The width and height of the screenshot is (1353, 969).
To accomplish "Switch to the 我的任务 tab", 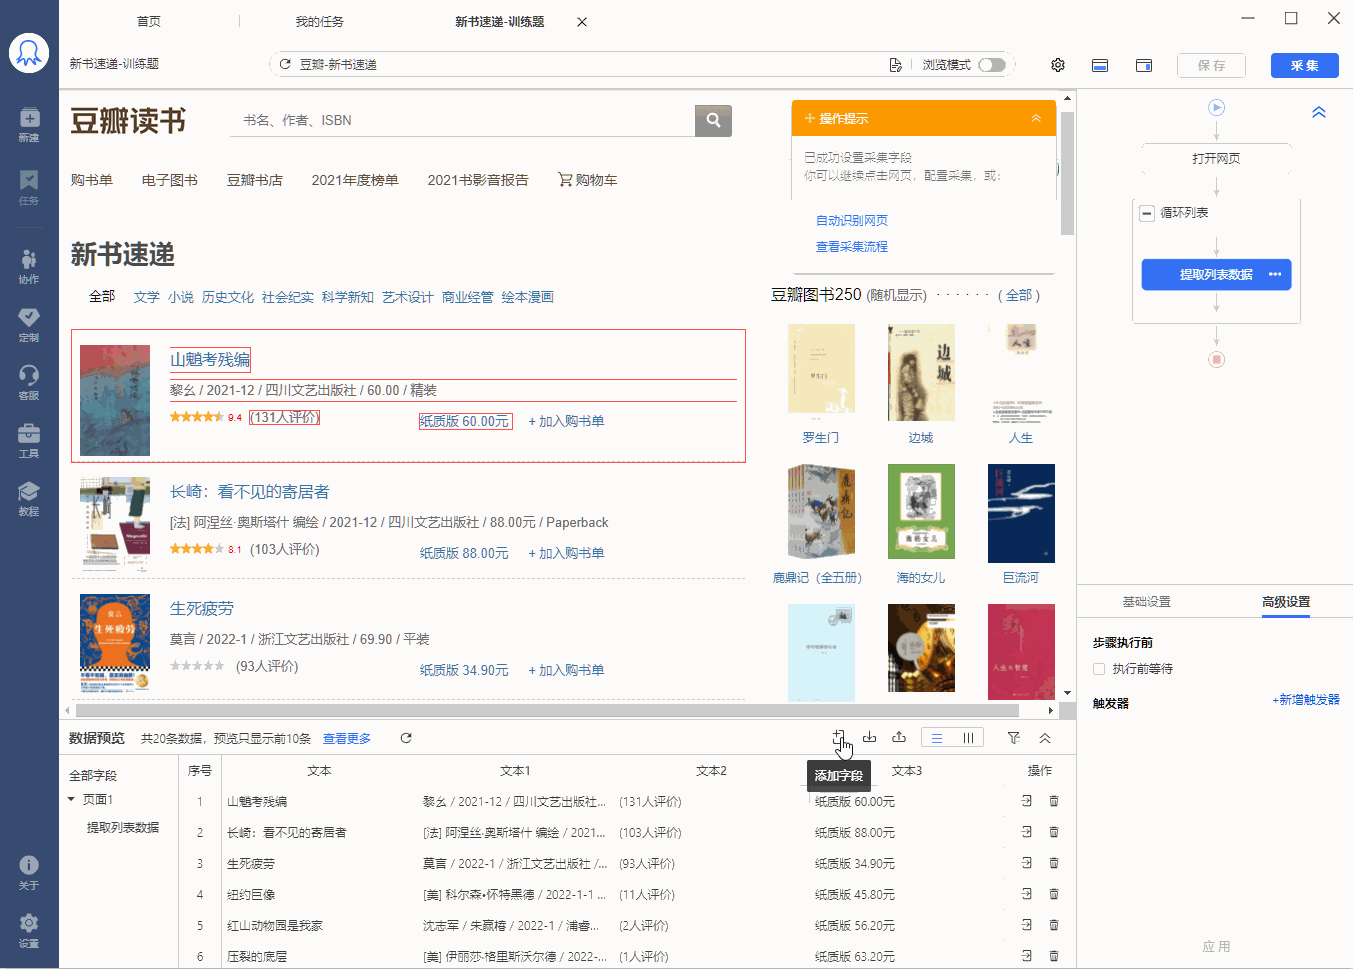I will coord(319,21).
